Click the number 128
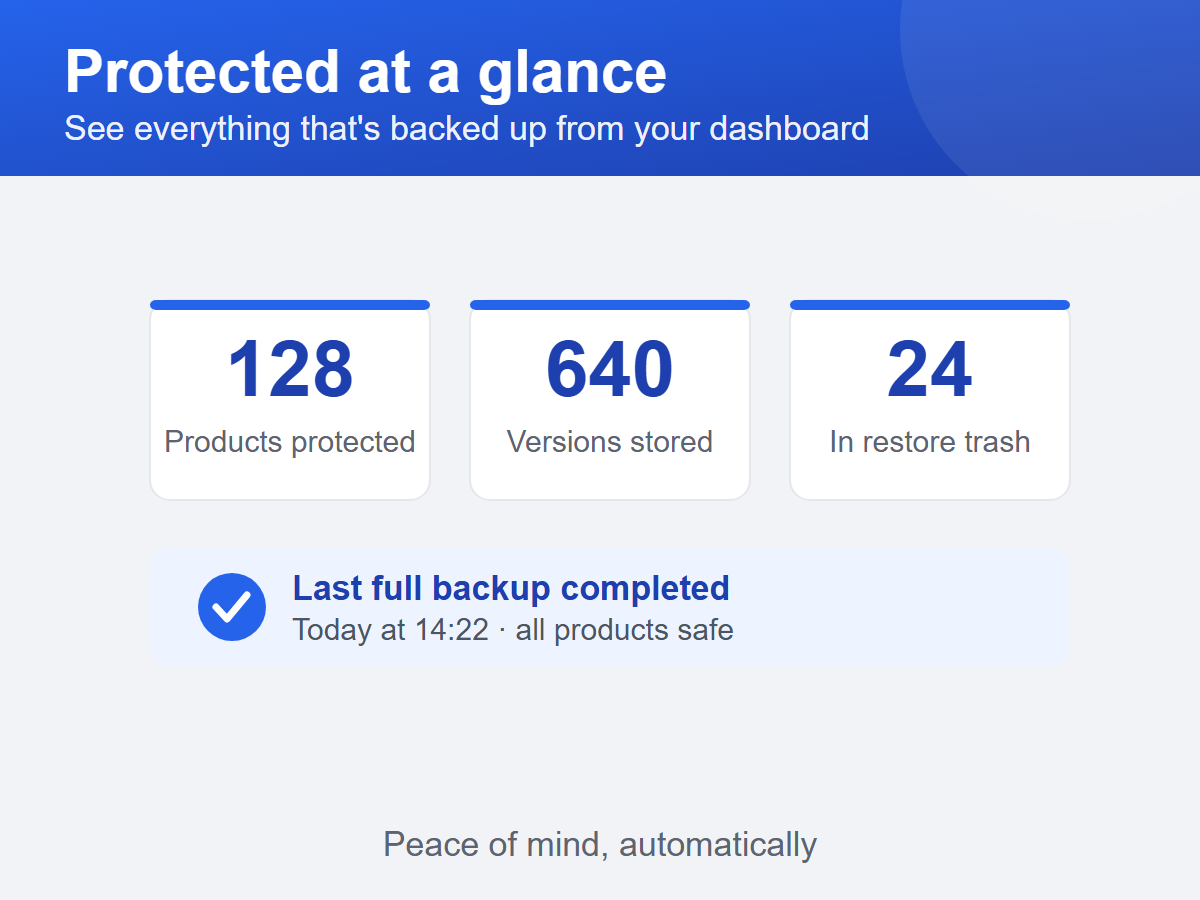The image size is (1200, 900). click(290, 370)
